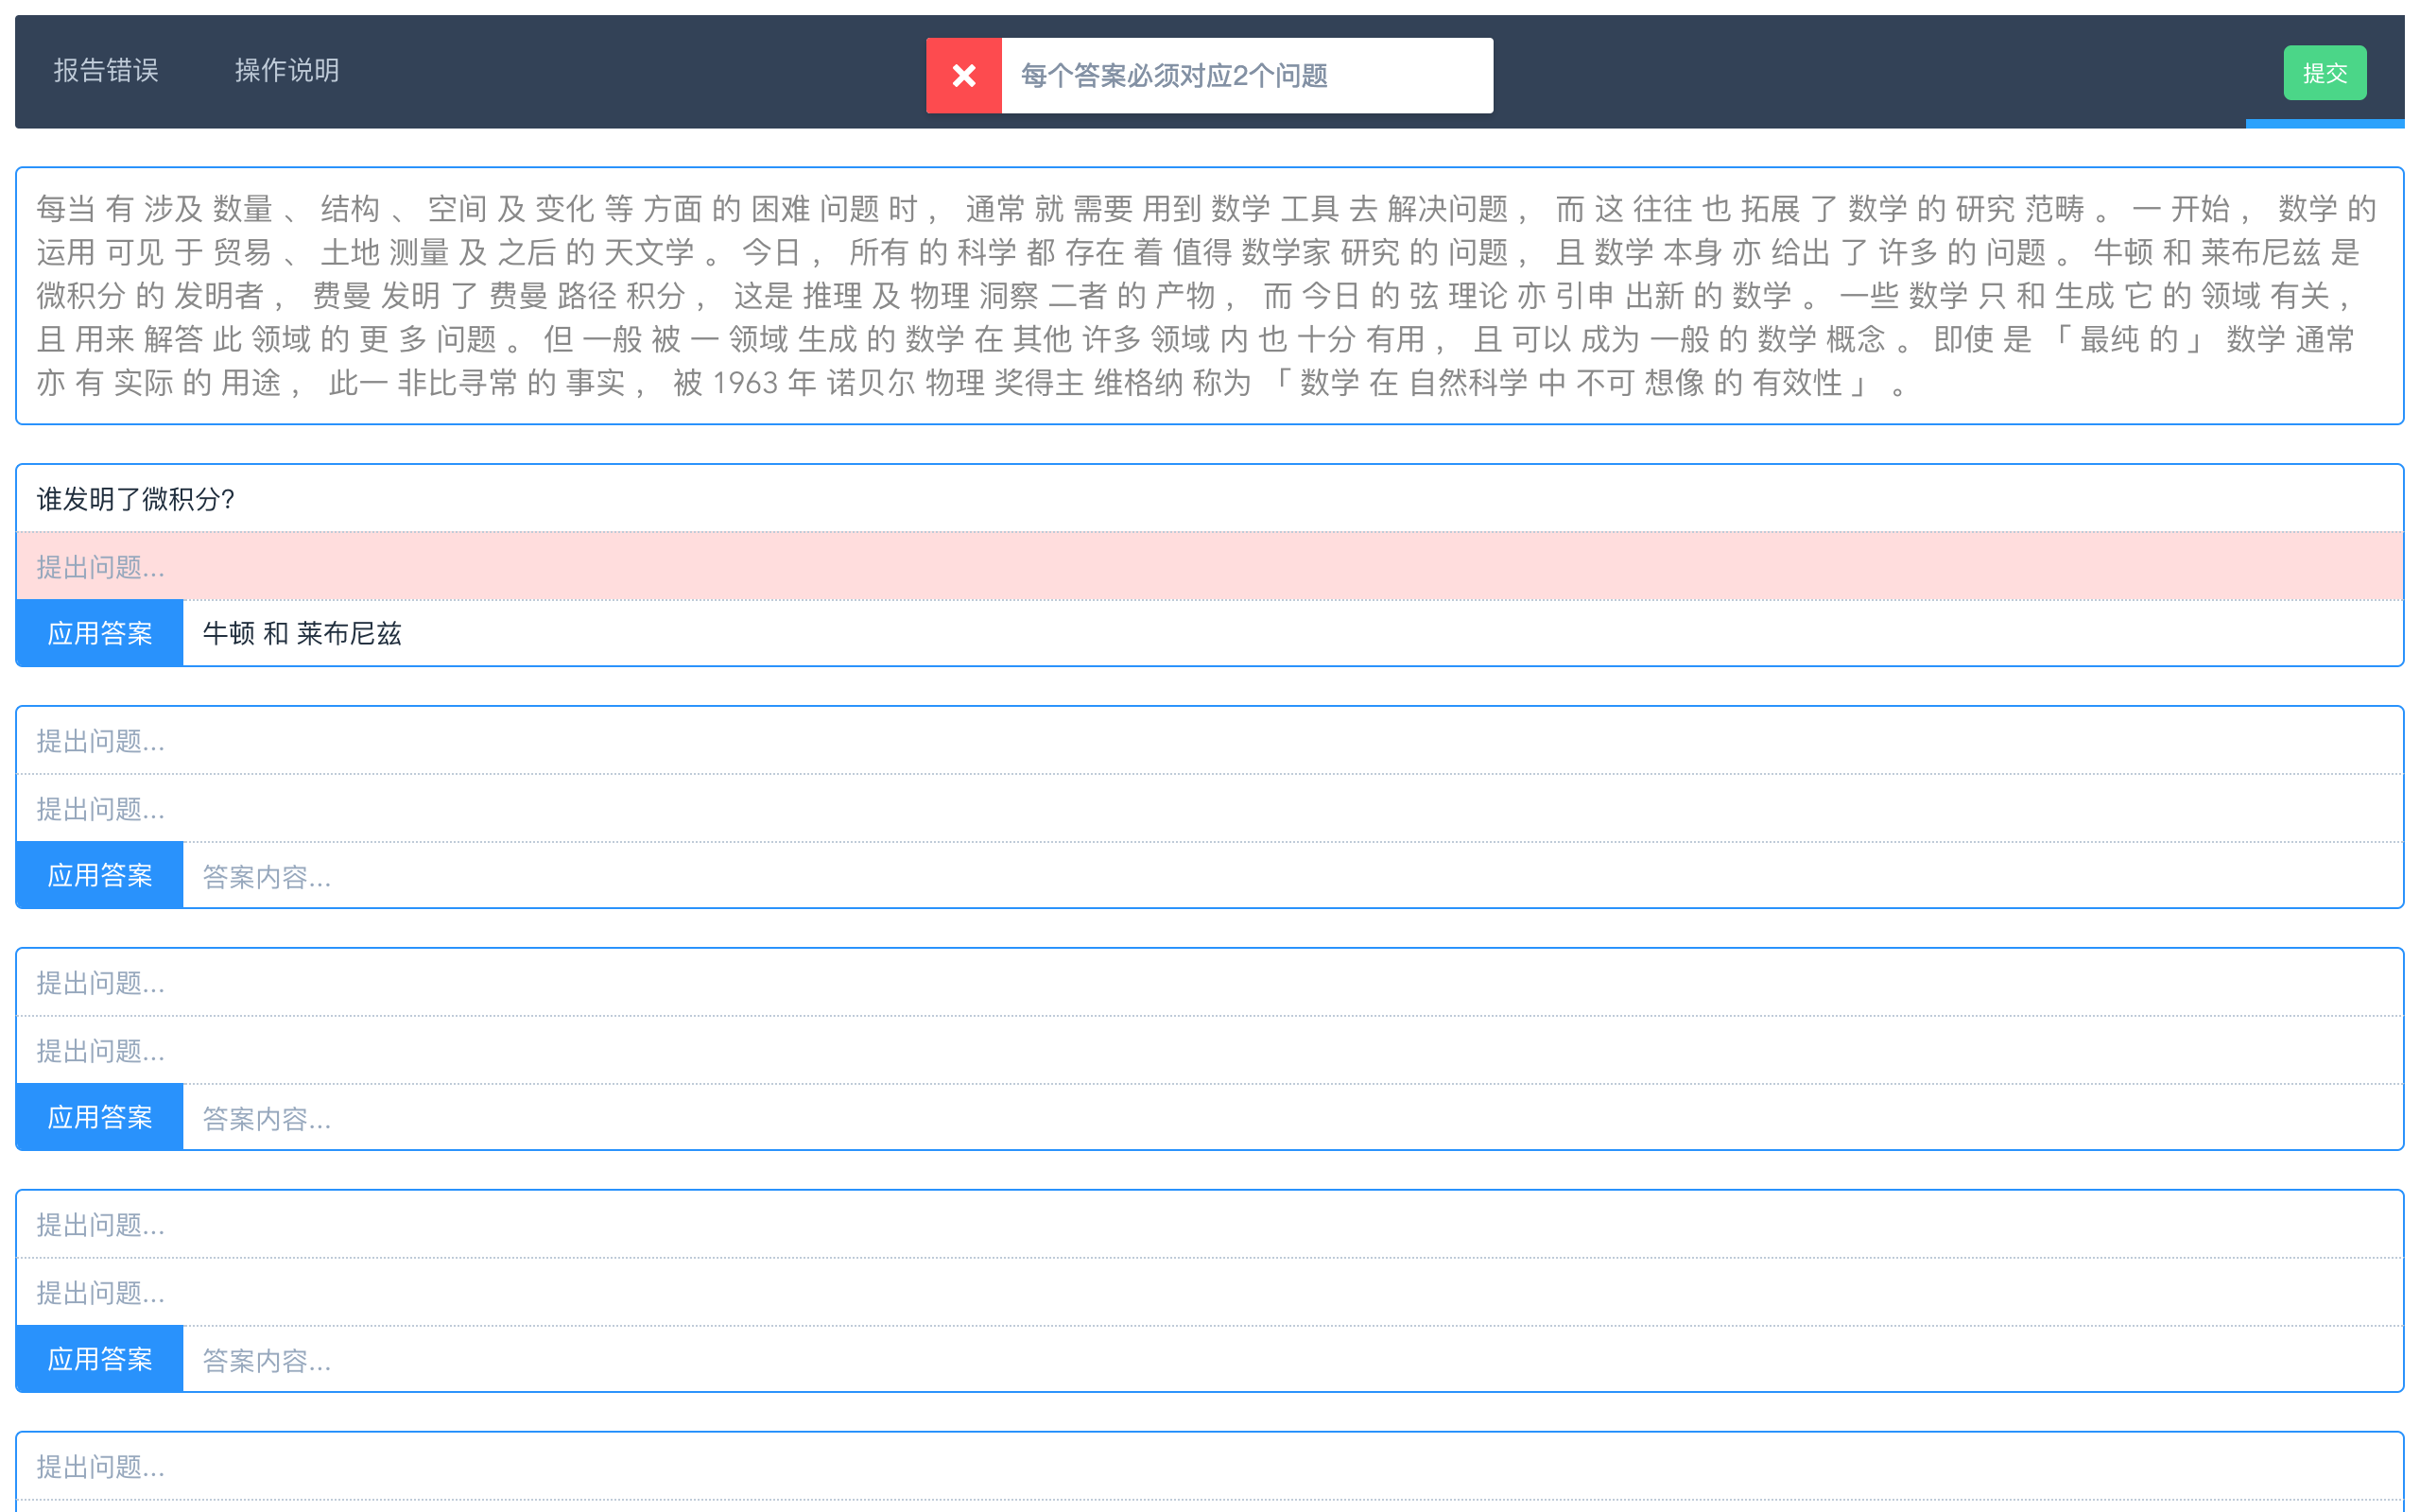Viewport: 2420px width, 1512px height.
Task: Focus first question field of third card
Action: coord(1209,982)
